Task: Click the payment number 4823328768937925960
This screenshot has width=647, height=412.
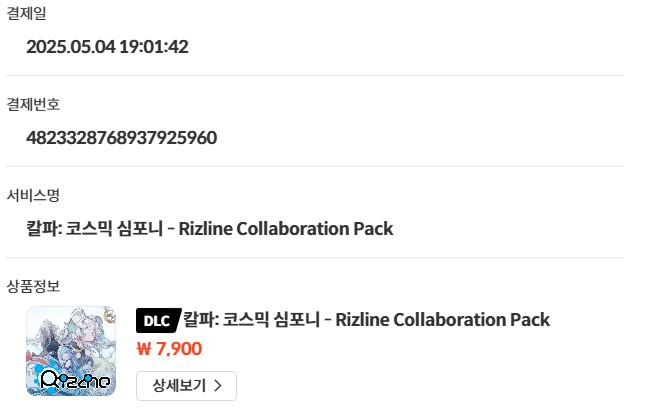Action: point(122,137)
